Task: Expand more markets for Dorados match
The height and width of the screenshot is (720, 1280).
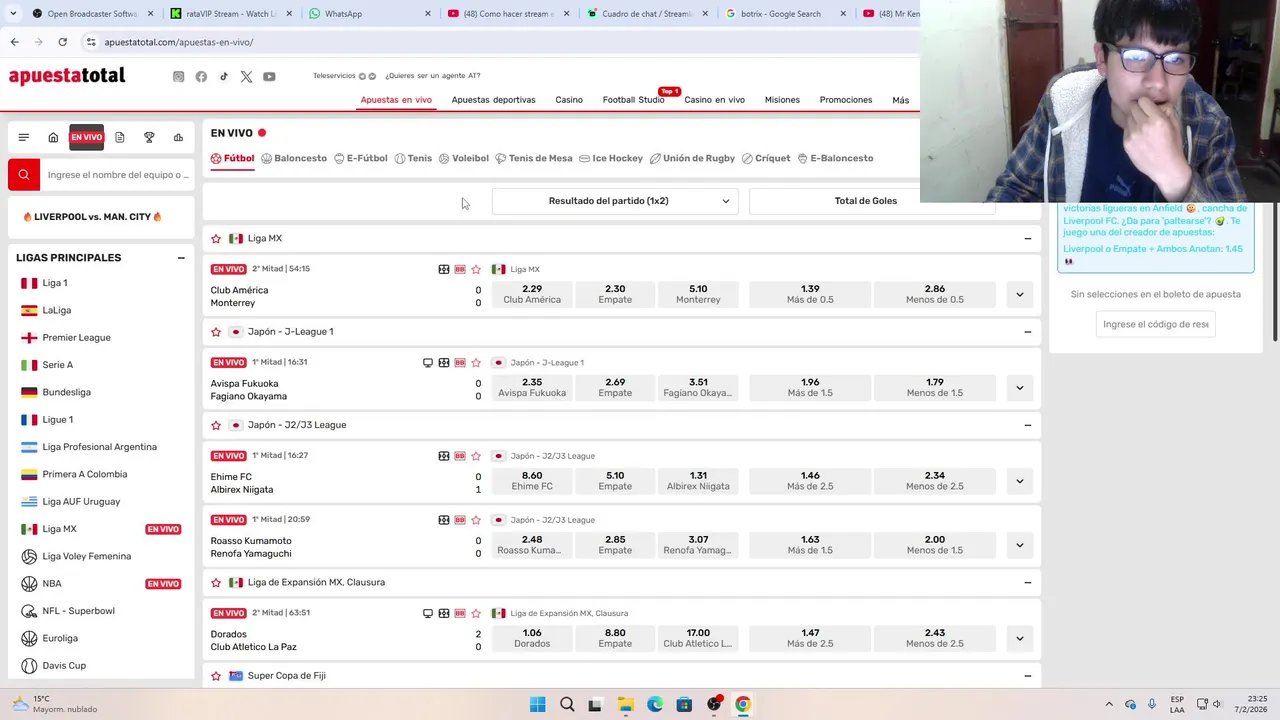Action: [x=1019, y=638]
